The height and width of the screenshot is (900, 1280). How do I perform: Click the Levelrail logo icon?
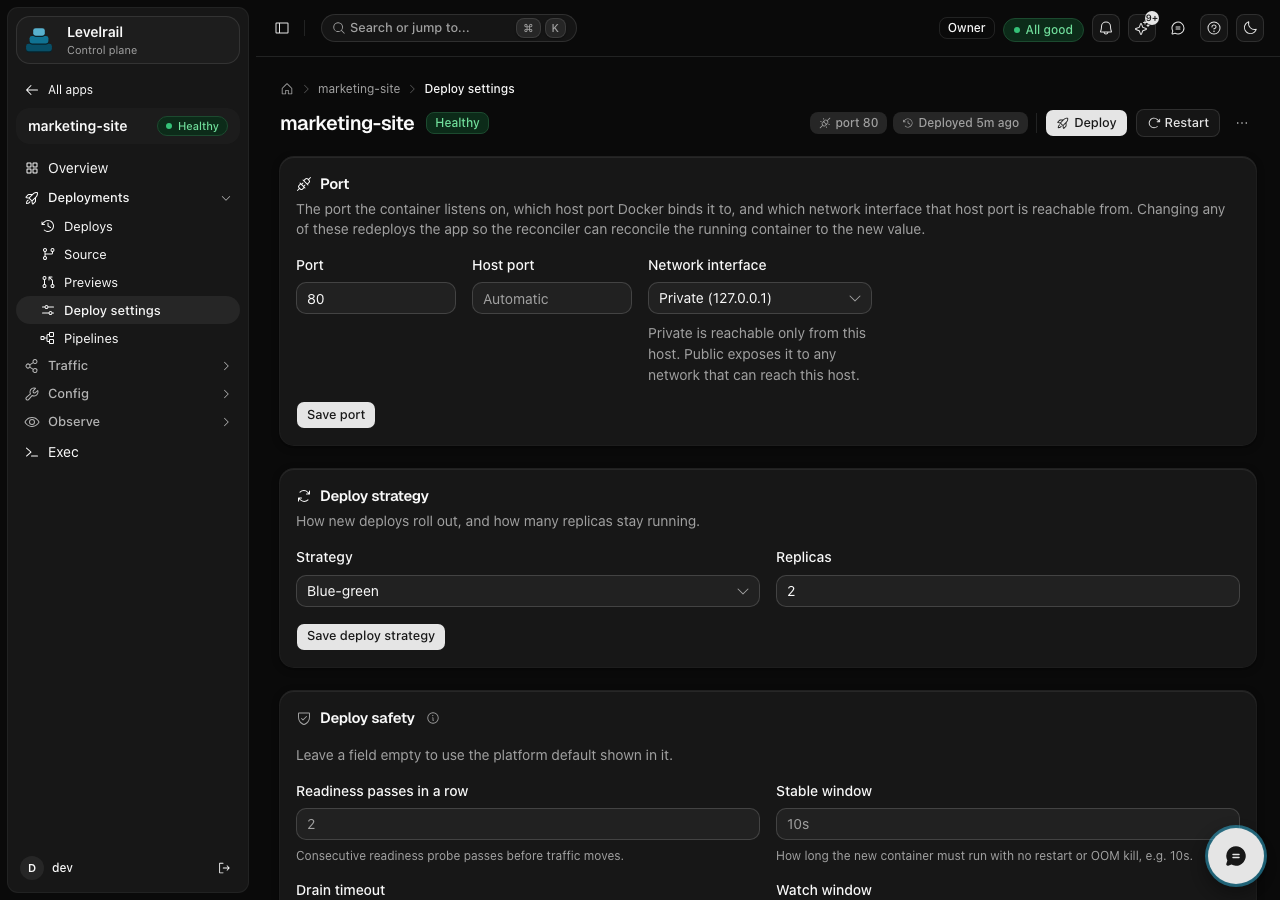click(39, 40)
